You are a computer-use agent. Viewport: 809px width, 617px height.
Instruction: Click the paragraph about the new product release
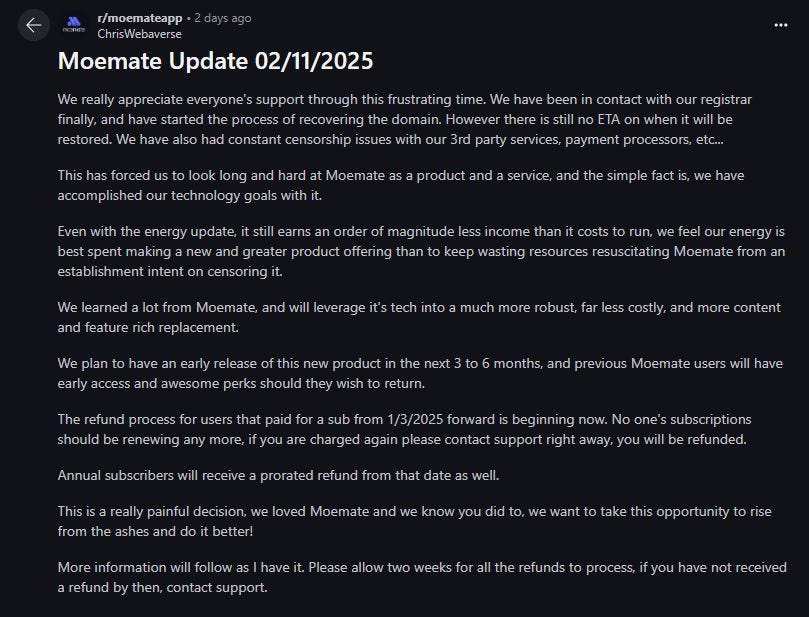pos(420,371)
